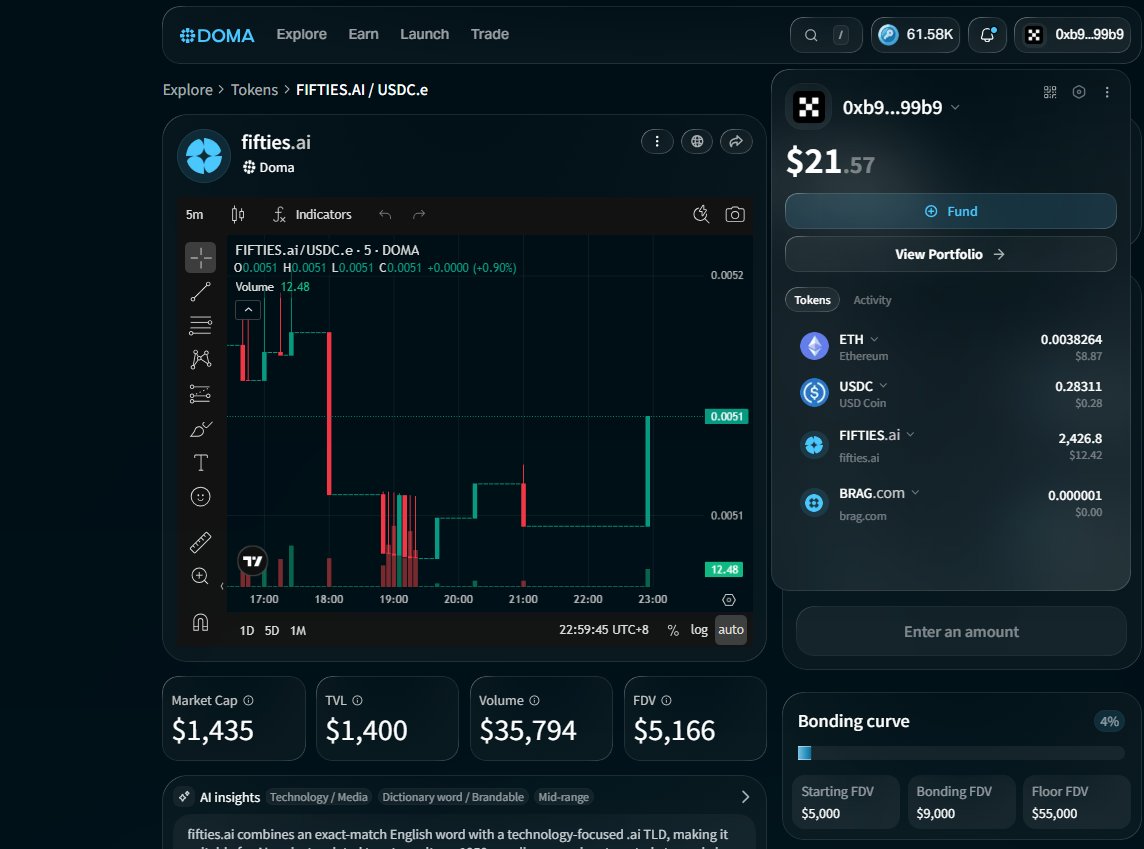Viewport: 1144px width, 849px height.
Task: Select the pattern drawing tool
Action: coord(201,359)
